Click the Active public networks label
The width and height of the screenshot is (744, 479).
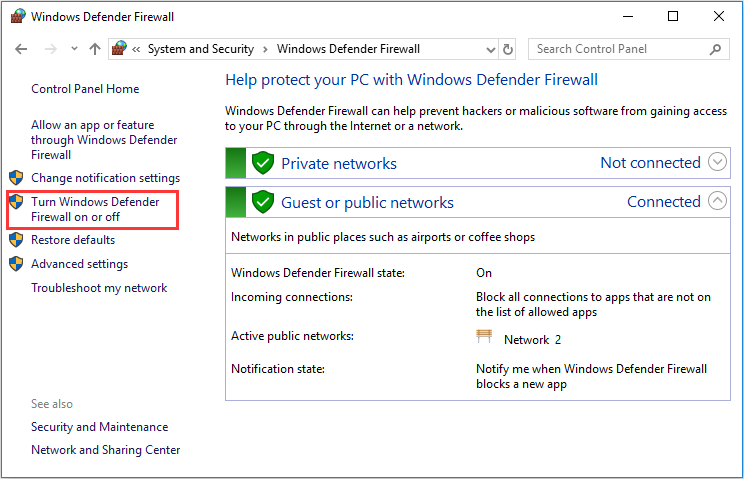(292, 336)
